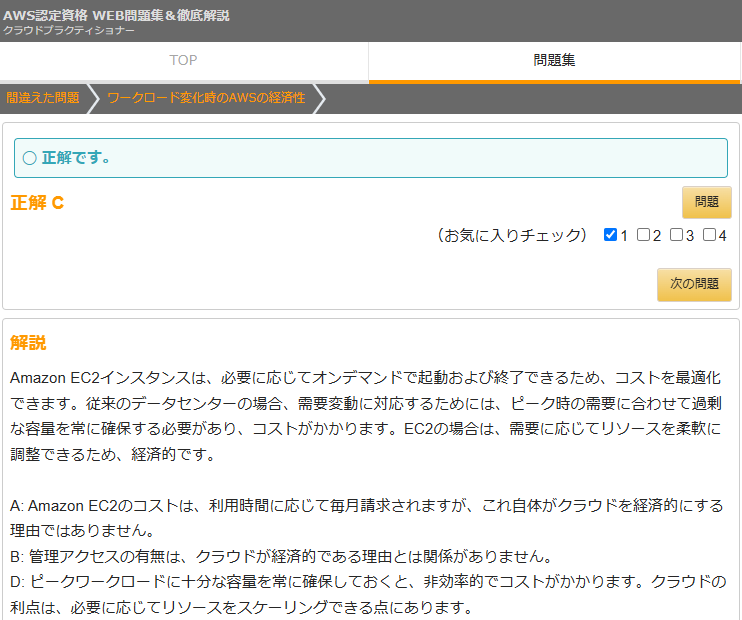Select the 問題集 tab
742x620 pixels.
tap(555, 61)
